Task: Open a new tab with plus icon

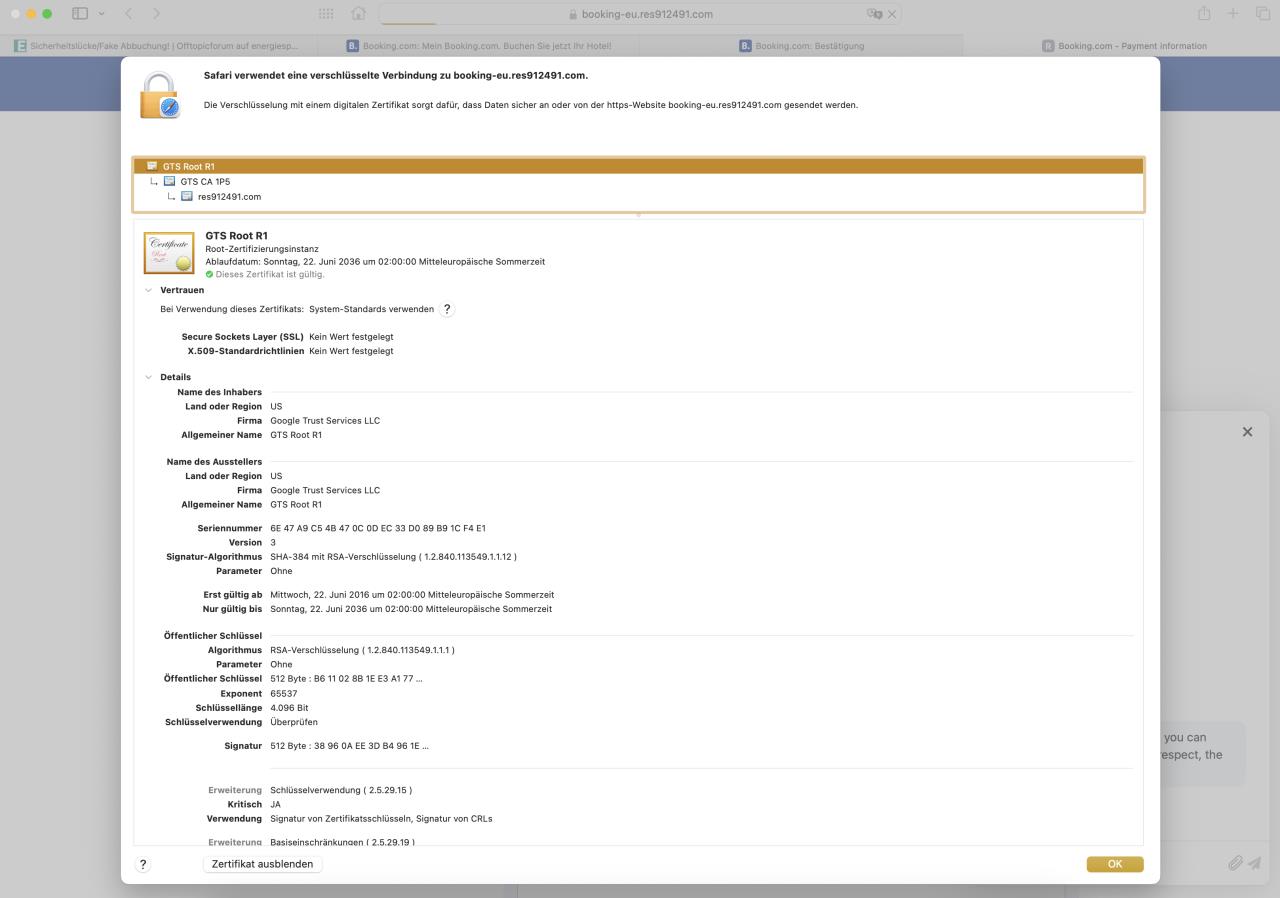Action: 1233,13
